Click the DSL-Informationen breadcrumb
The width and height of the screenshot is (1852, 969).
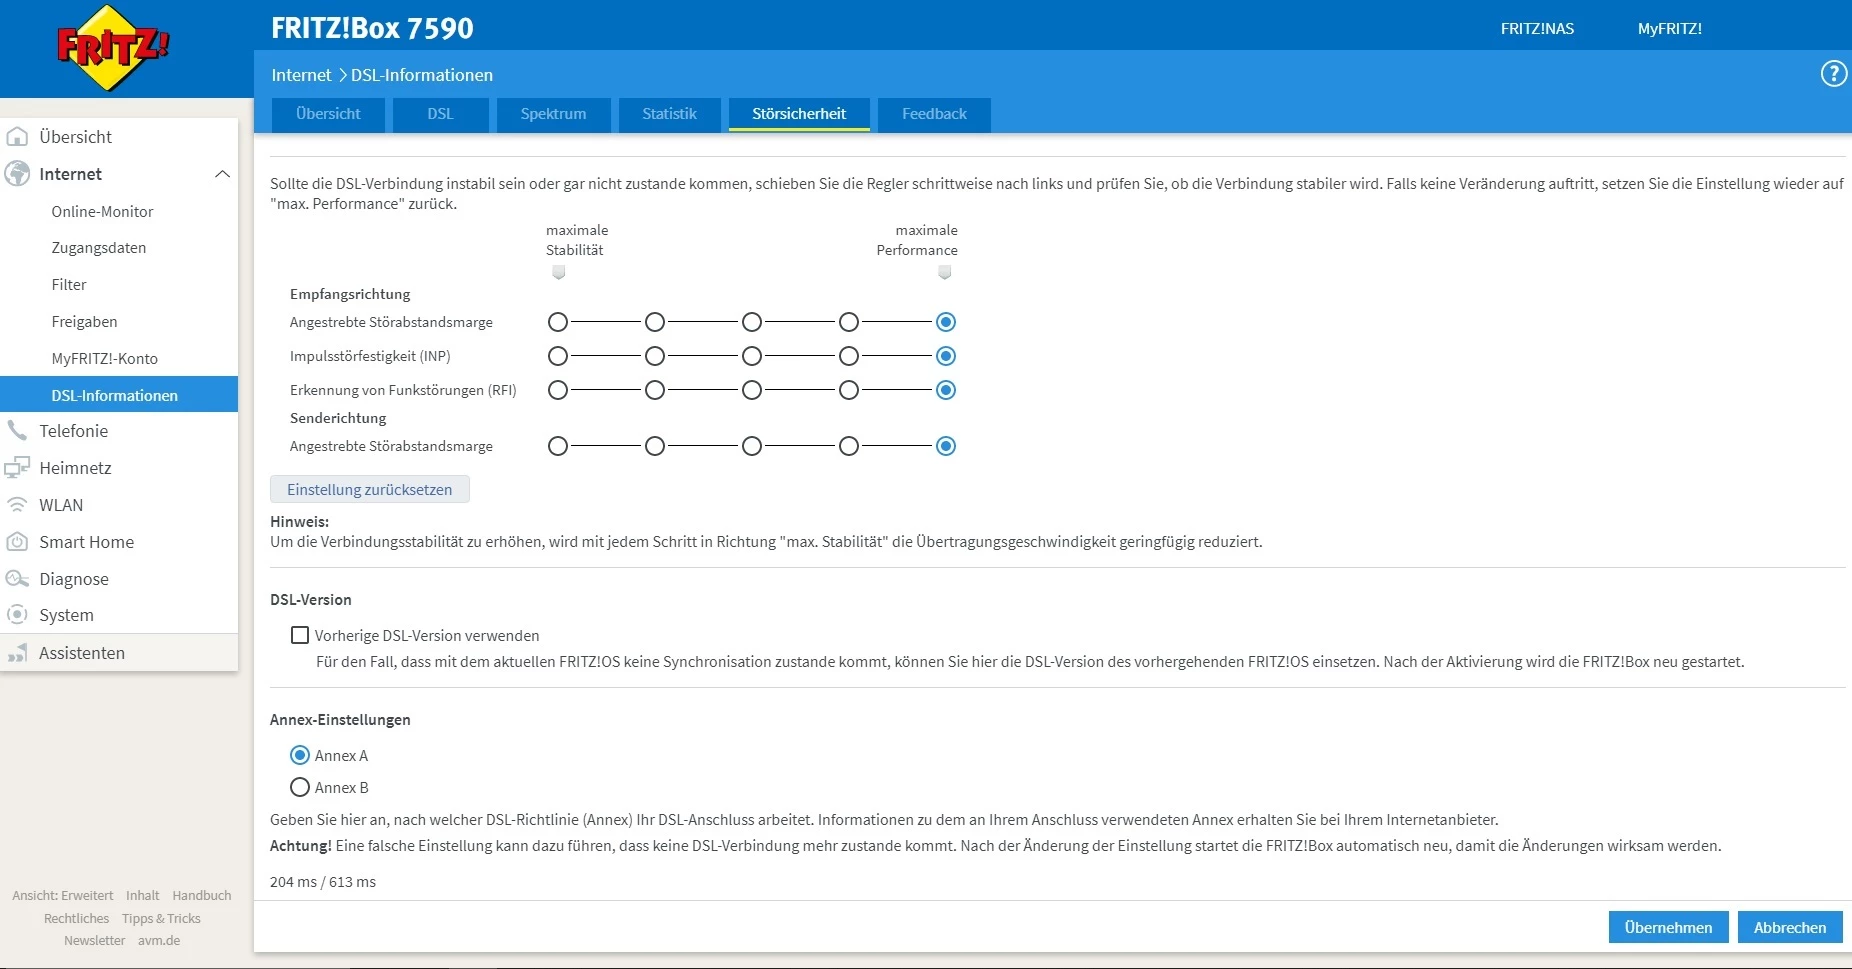(x=422, y=75)
